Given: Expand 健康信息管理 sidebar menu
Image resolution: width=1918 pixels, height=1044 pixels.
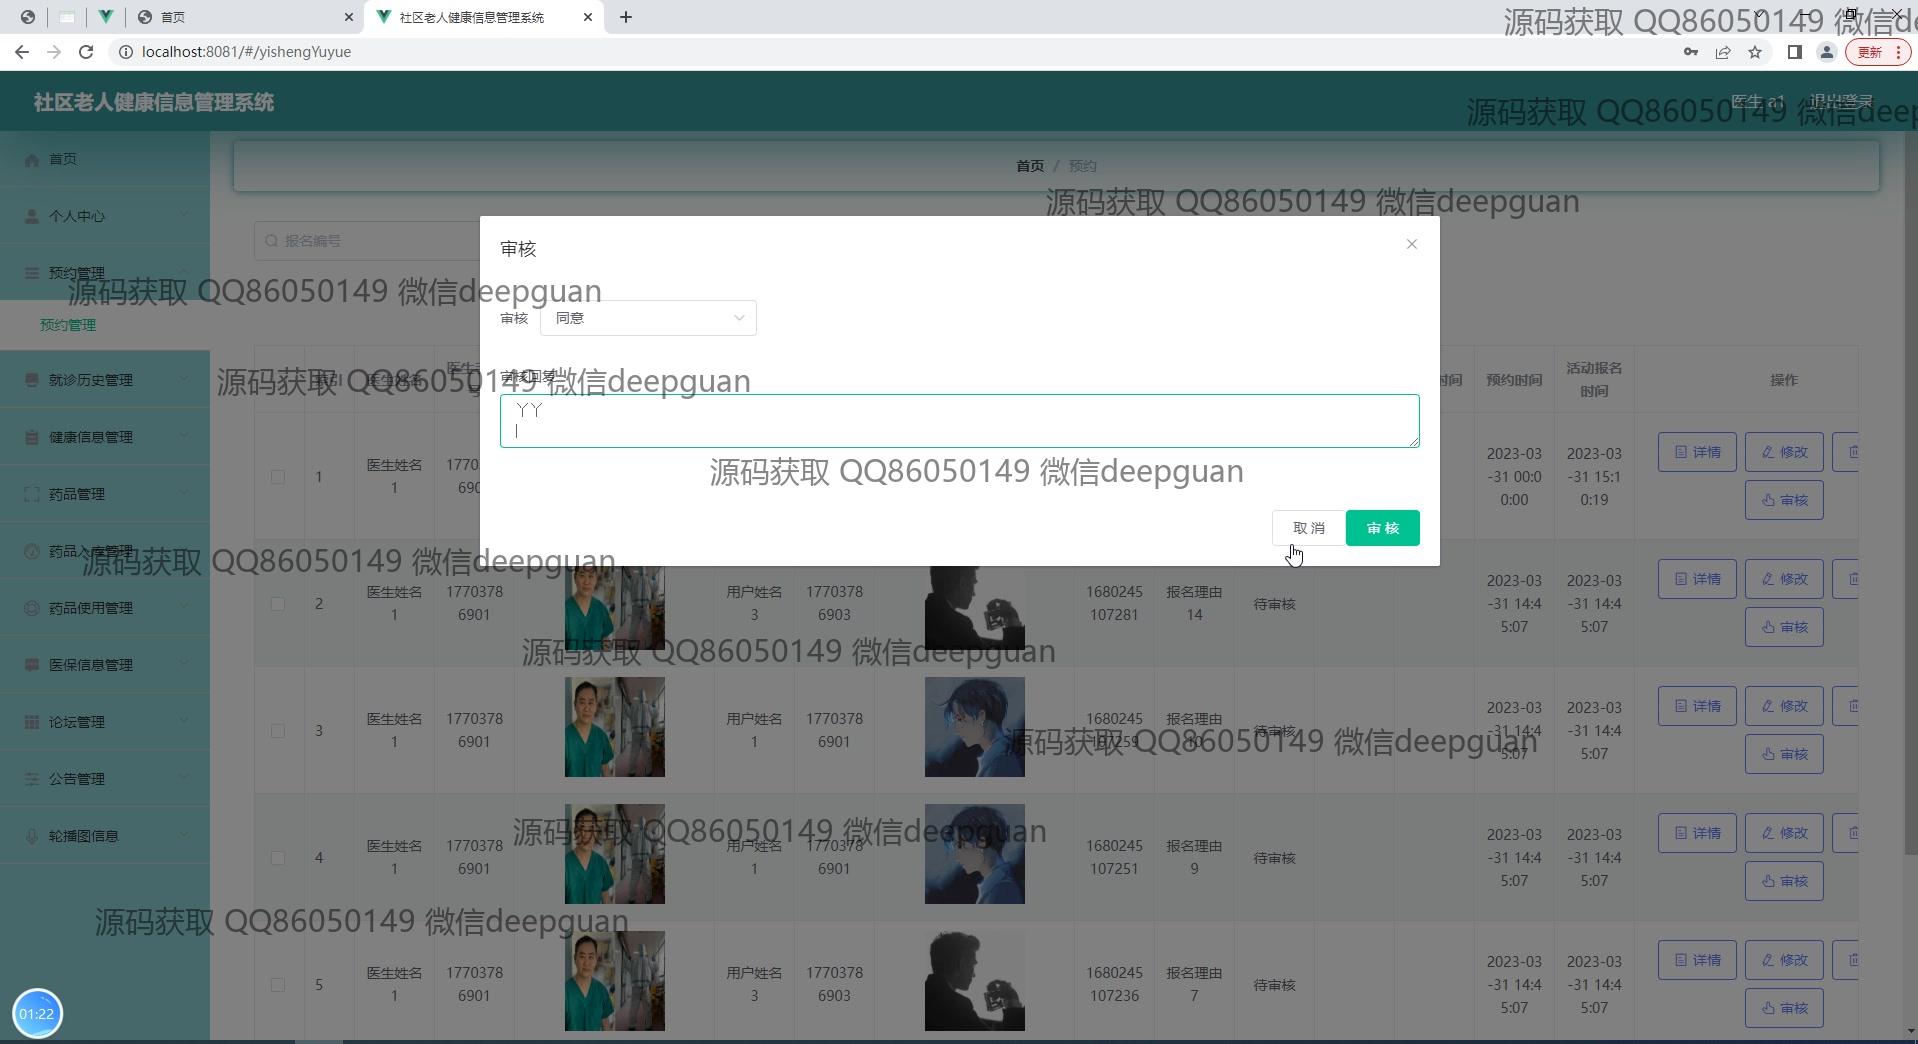Looking at the screenshot, I should [x=105, y=437].
